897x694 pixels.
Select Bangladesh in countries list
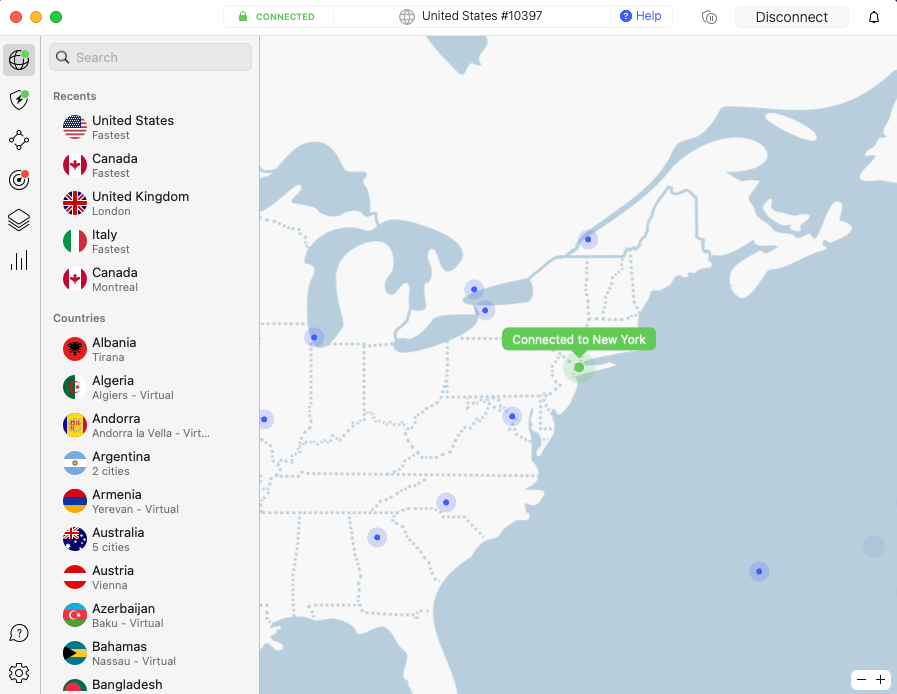(x=152, y=685)
